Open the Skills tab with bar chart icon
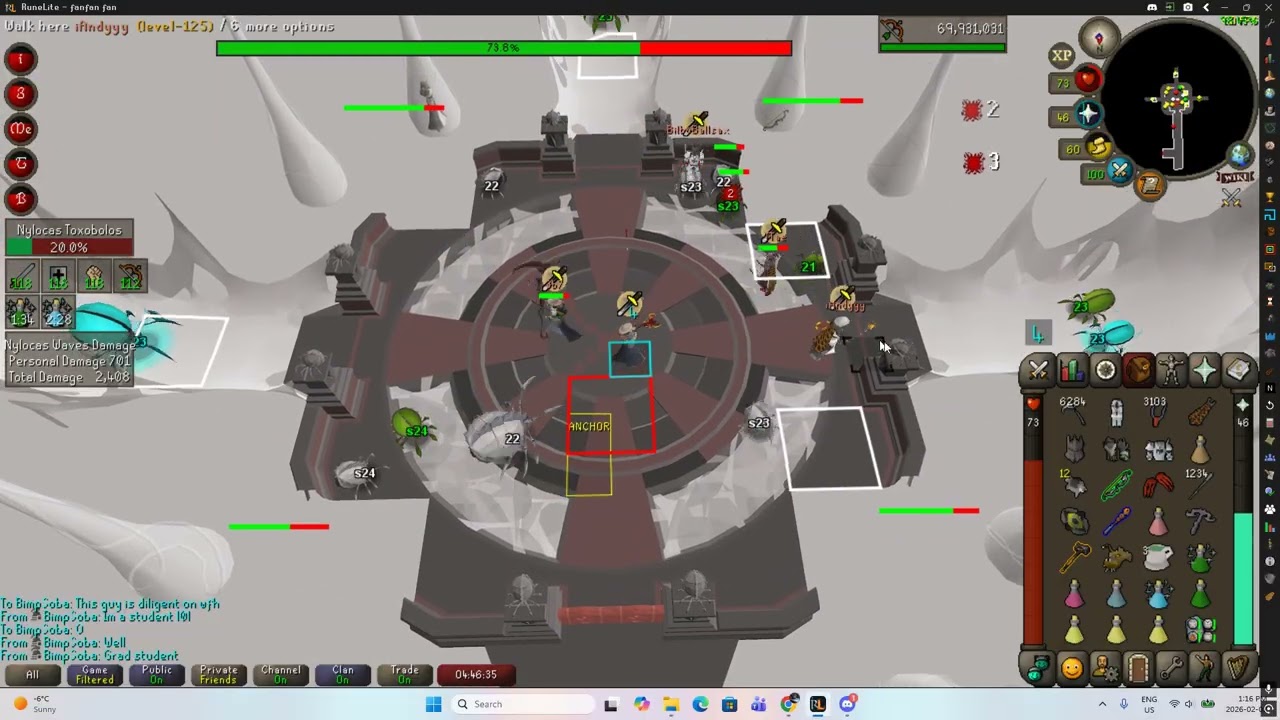Image resolution: width=1280 pixels, height=720 pixels. (x=1072, y=371)
